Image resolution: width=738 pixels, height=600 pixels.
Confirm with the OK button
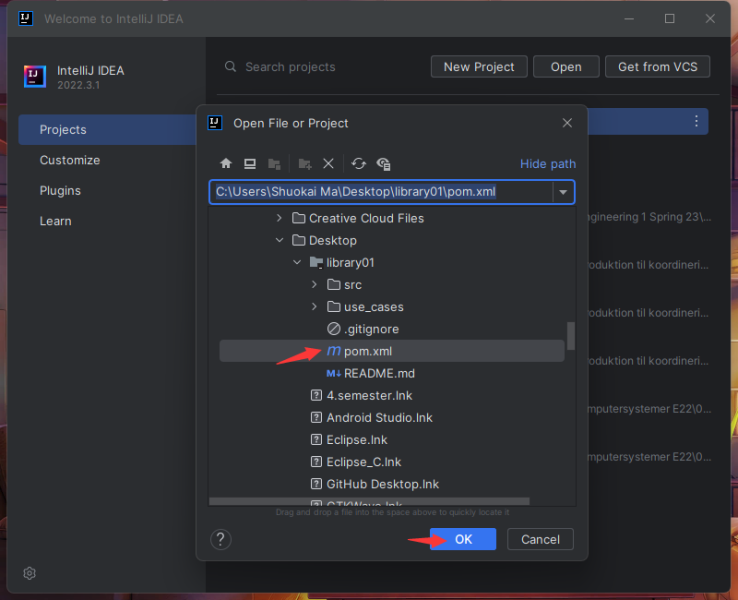point(463,539)
